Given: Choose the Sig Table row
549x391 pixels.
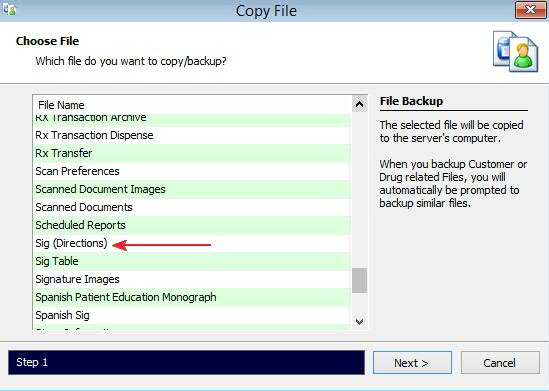Looking at the screenshot, I should click(192, 261).
